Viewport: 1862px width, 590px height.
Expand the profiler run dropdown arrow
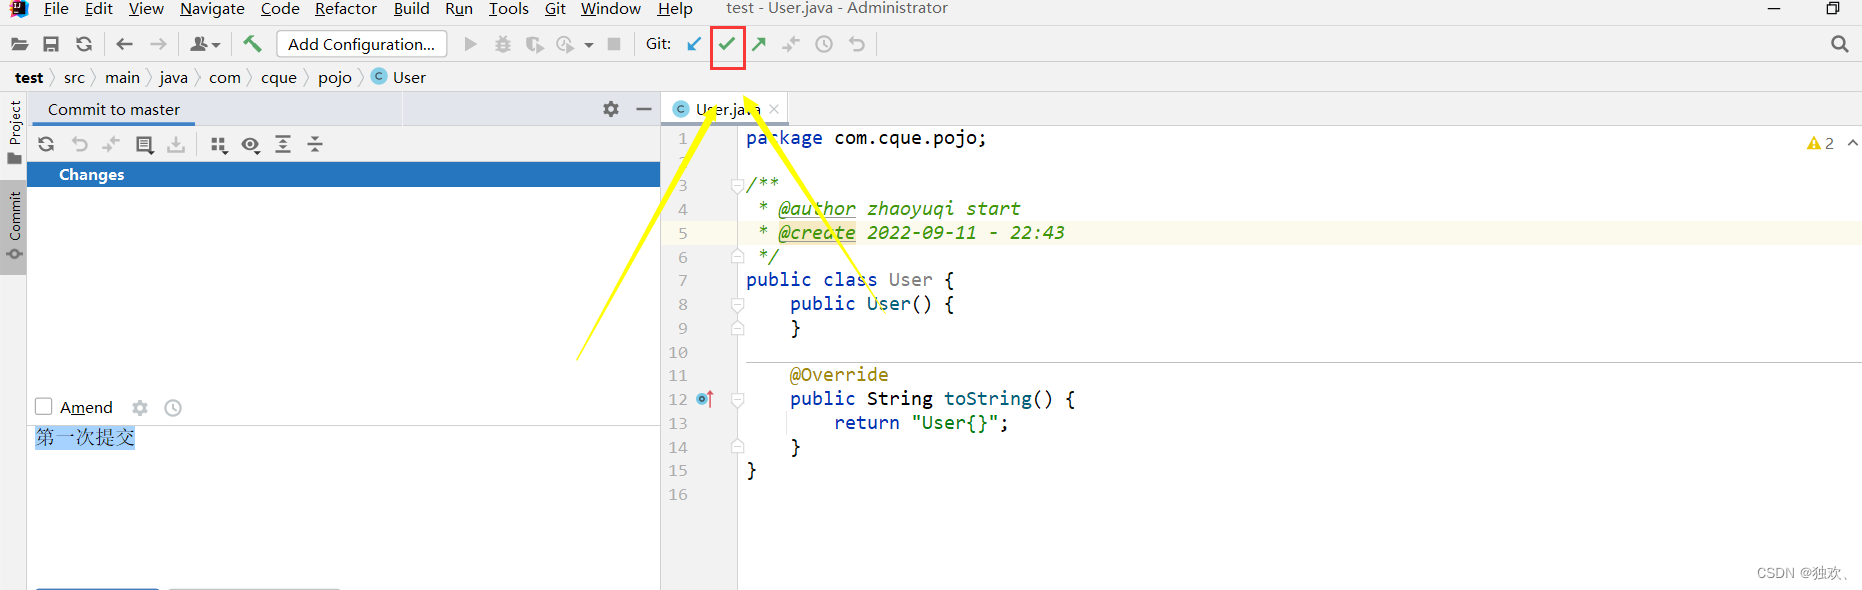coord(589,45)
